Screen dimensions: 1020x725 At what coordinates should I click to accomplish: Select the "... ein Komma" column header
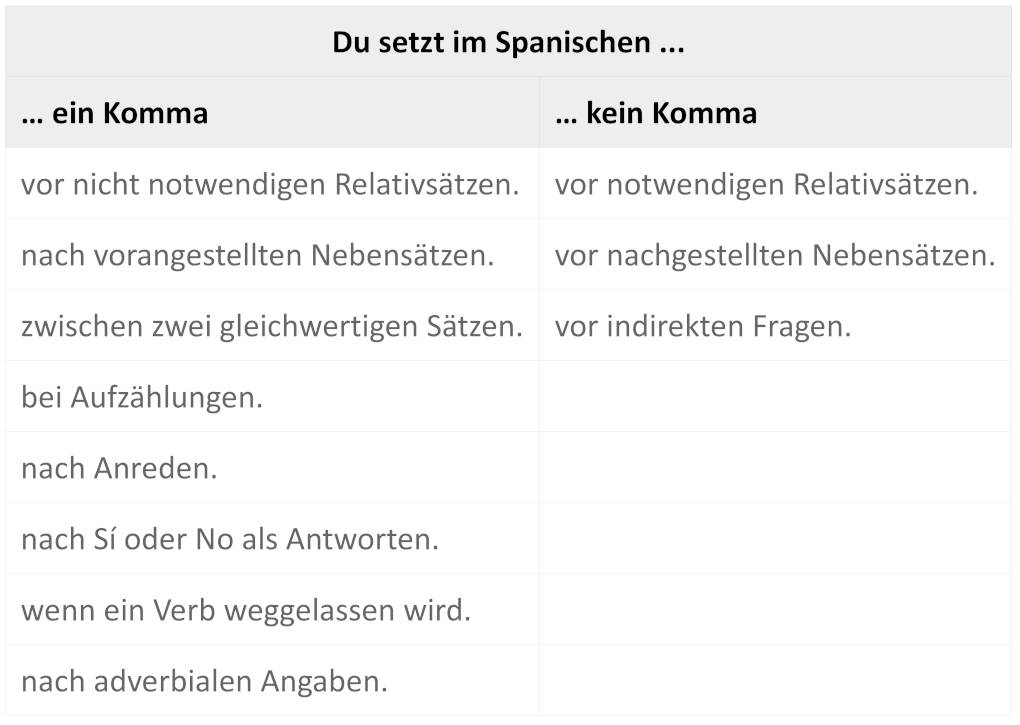coord(115,113)
